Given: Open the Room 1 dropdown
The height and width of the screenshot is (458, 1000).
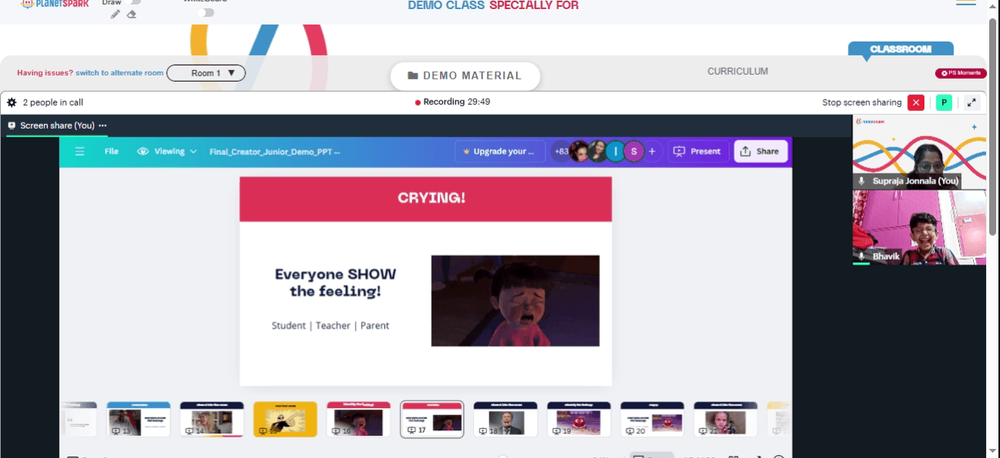Looking at the screenshot, I should pyautogui.click(x=206, y=73).
